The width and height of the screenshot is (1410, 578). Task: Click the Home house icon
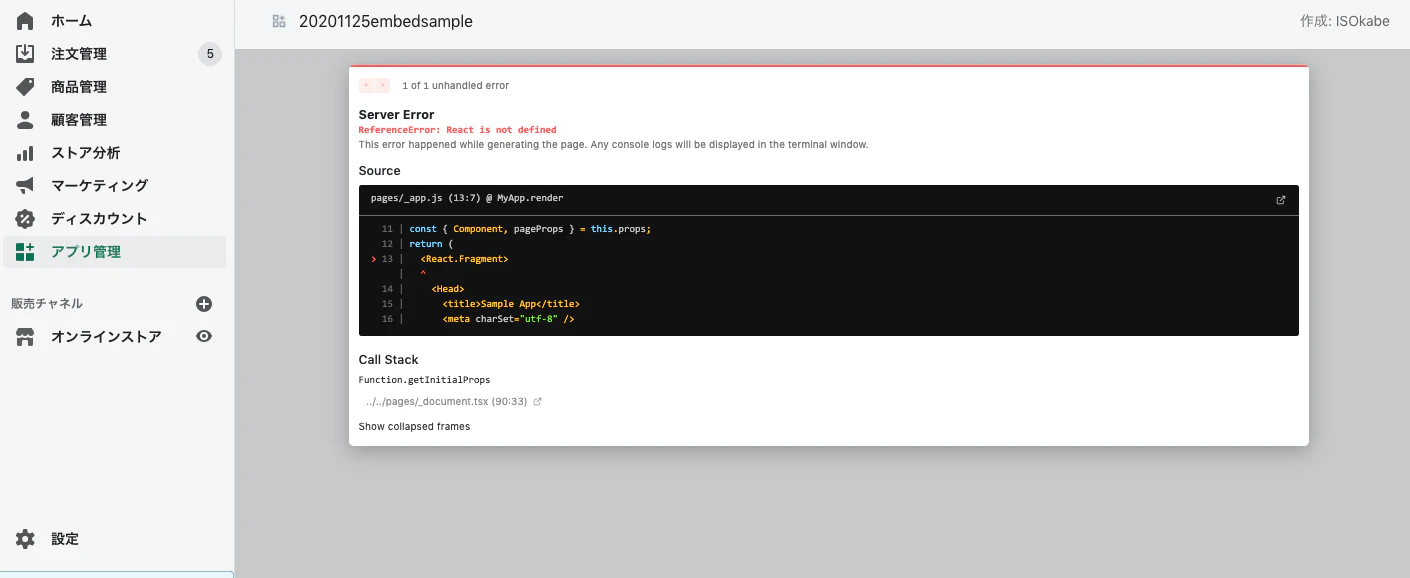[26, 21]
